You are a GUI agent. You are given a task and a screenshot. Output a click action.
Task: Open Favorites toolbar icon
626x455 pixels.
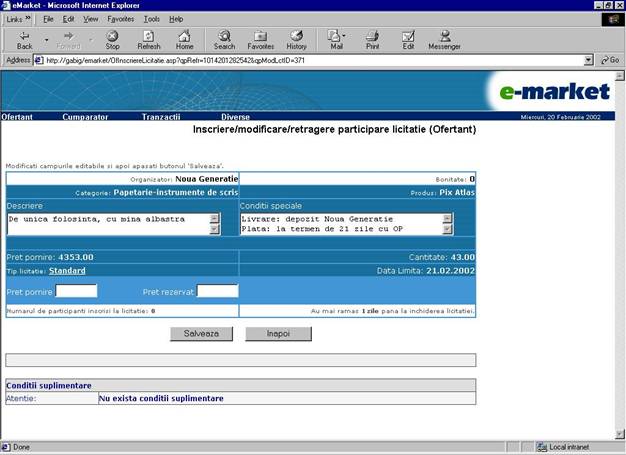(260, 36)
